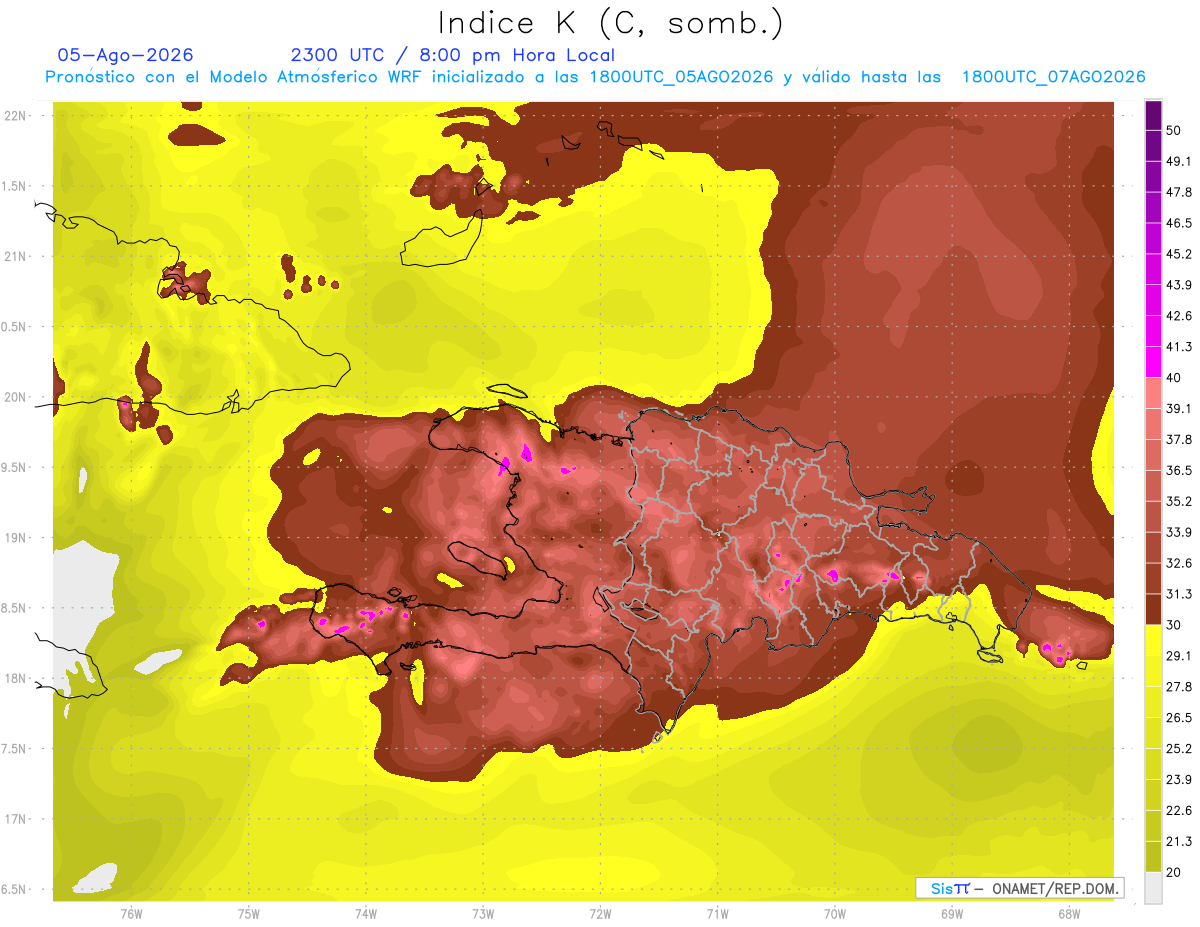Click the '68W' longitude axis label
This screenshot has width=1200, height=927.
(x=1069, y=914)
